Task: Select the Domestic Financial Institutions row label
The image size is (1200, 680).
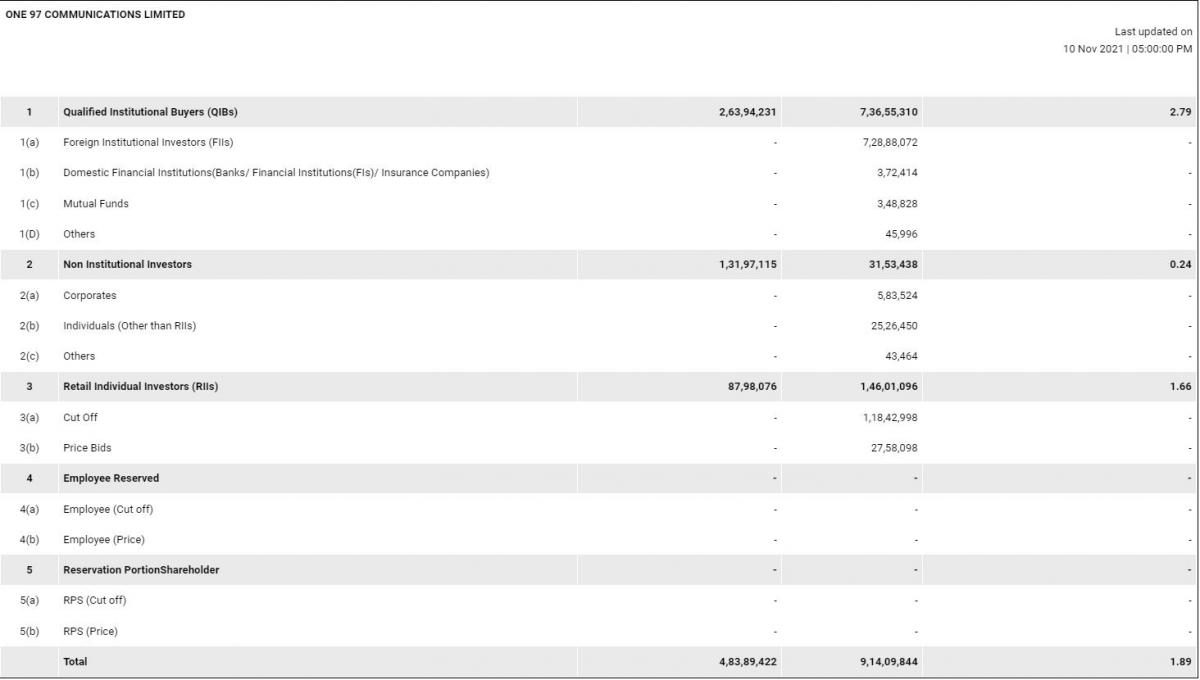Action: coord(276,173)
